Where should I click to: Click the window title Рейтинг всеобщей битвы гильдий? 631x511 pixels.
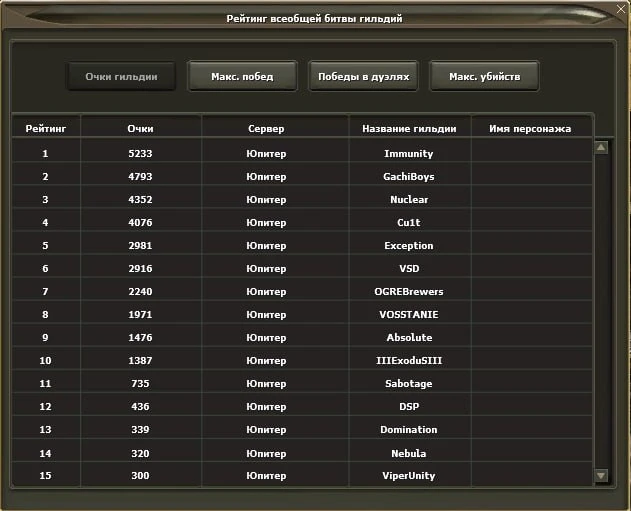coord(314,19)
